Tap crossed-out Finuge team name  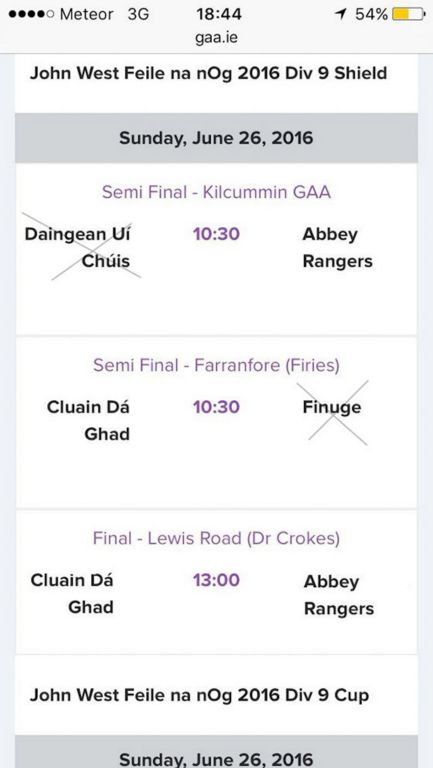332,408
